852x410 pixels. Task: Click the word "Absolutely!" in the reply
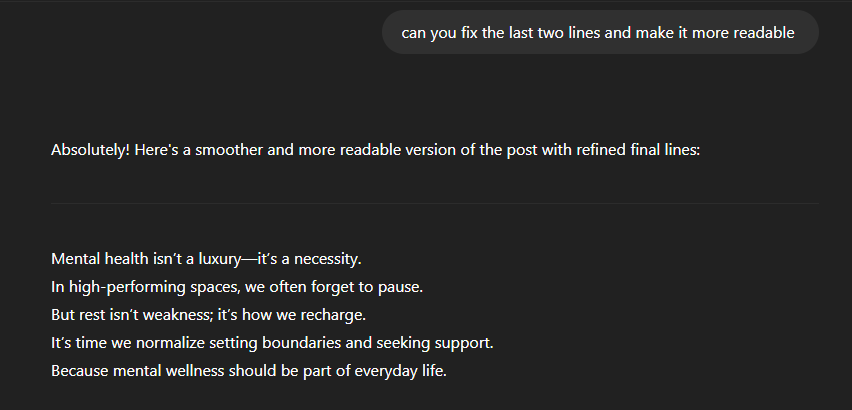click(x=90, y=150)
